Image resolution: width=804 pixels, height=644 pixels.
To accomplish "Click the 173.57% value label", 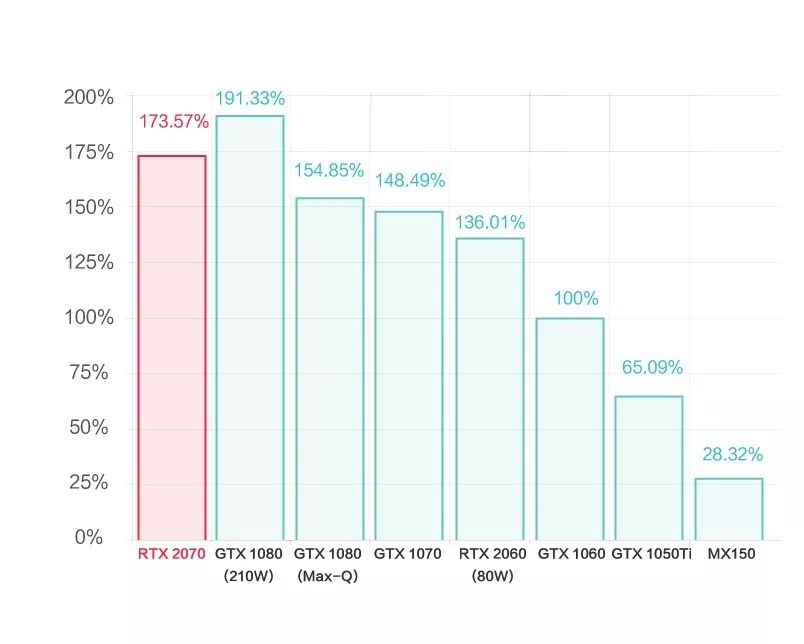I will pos(174,122).
